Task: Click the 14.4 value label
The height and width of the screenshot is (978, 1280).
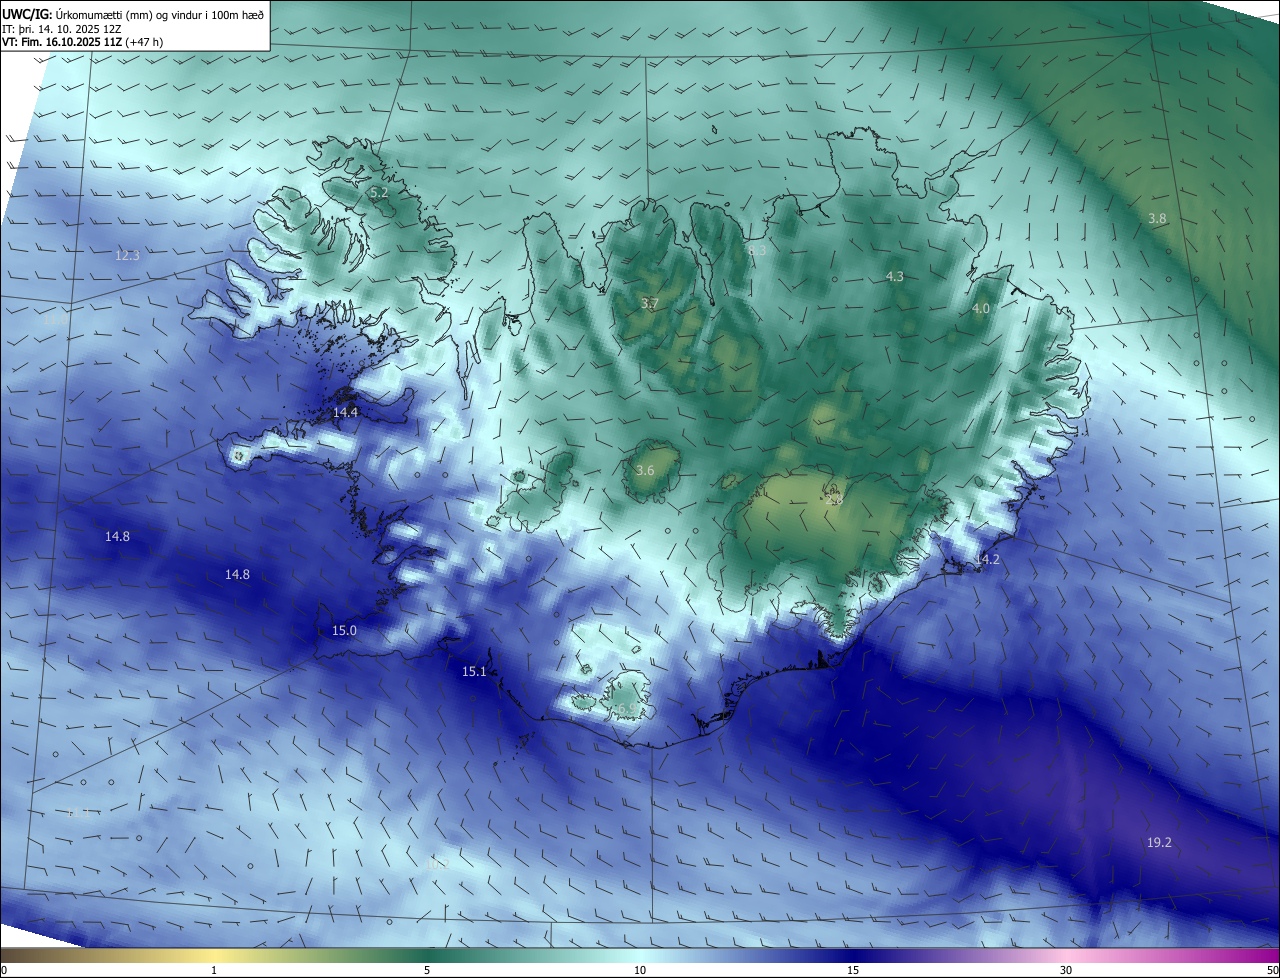Action: point(345,412)
